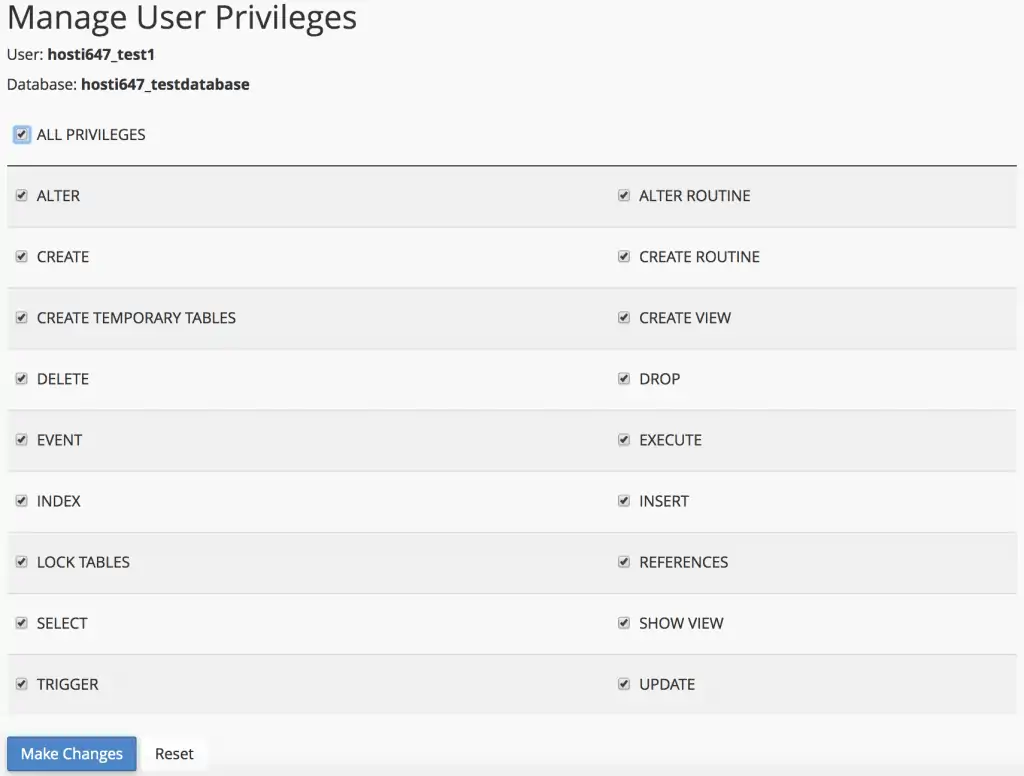Disable the INDEX privilege checkbox

(x=21, y=501)
